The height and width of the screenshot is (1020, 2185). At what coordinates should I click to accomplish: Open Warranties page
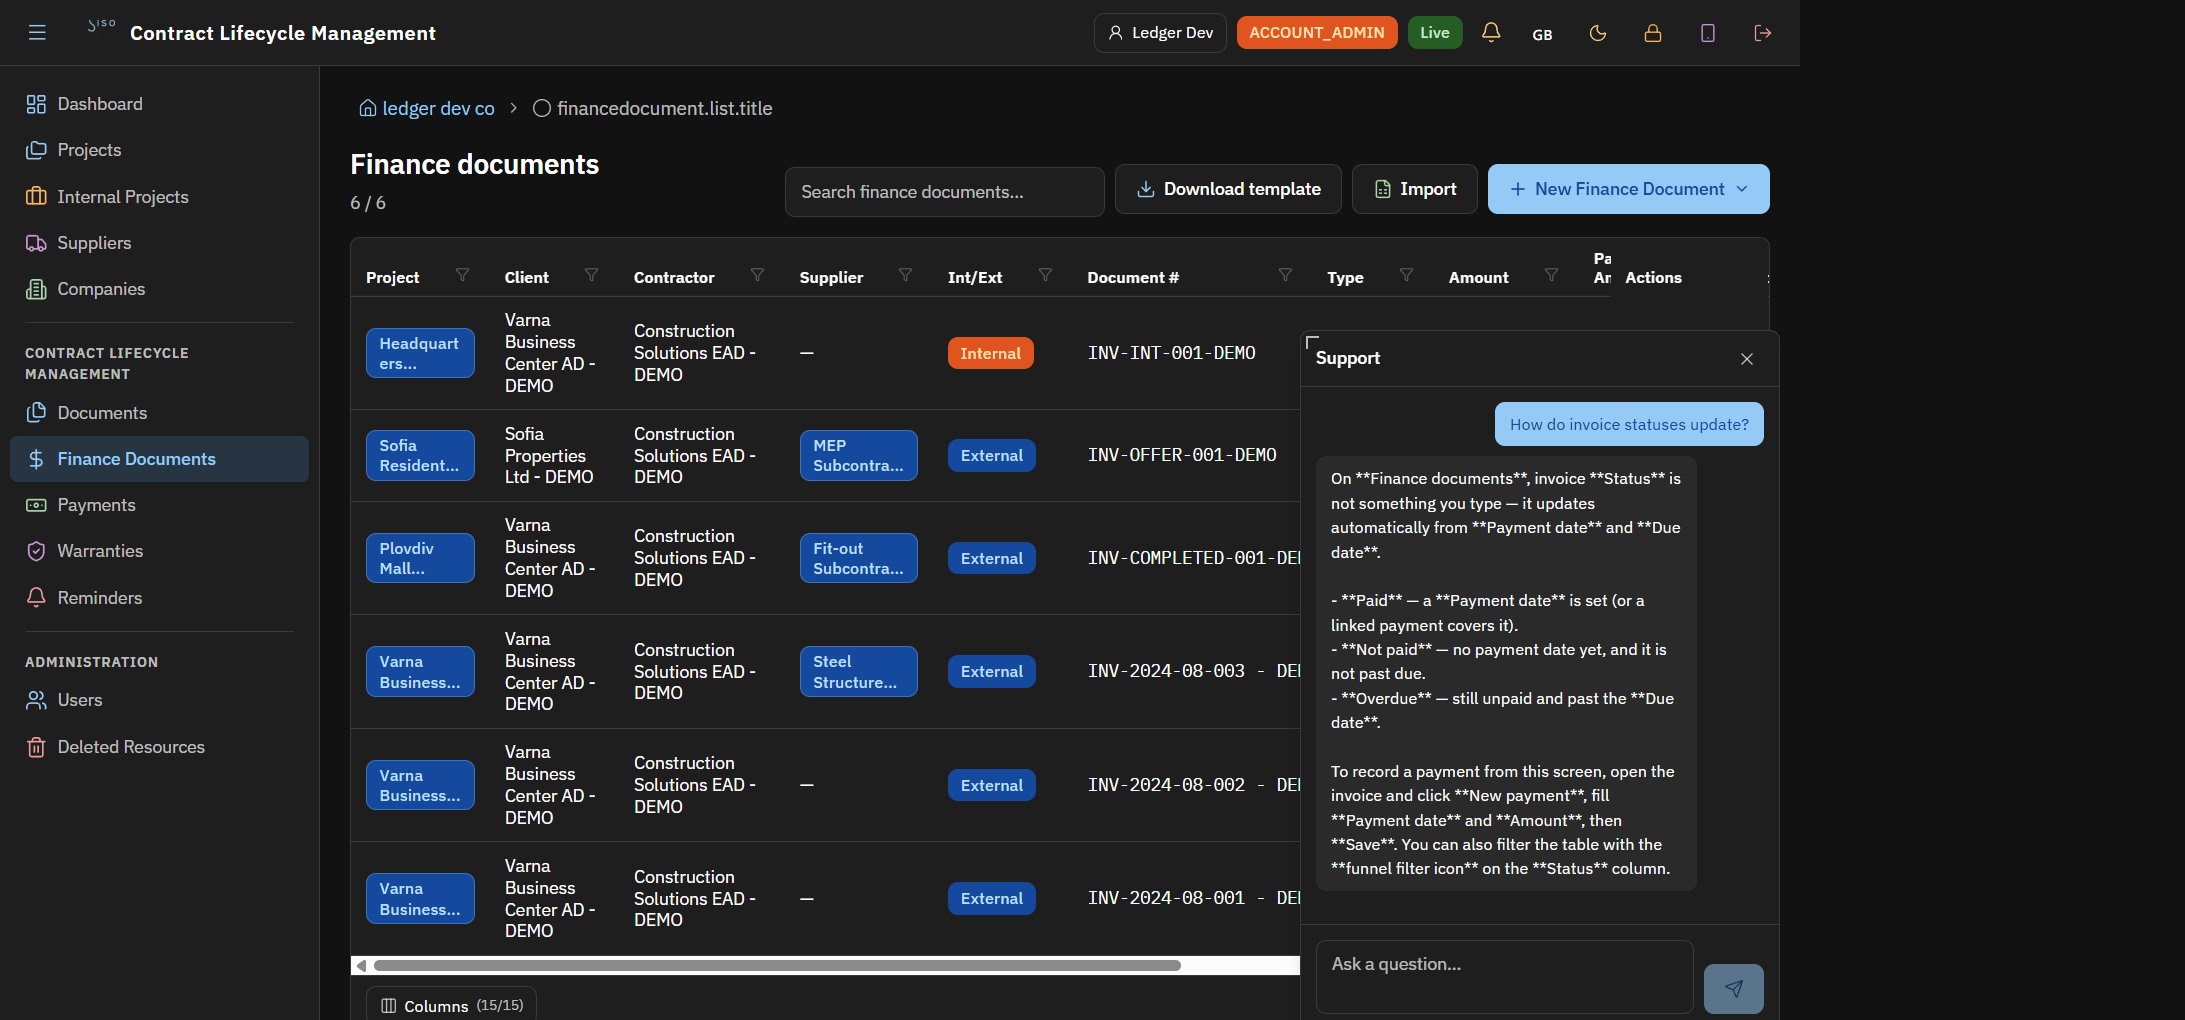(160, 551)
